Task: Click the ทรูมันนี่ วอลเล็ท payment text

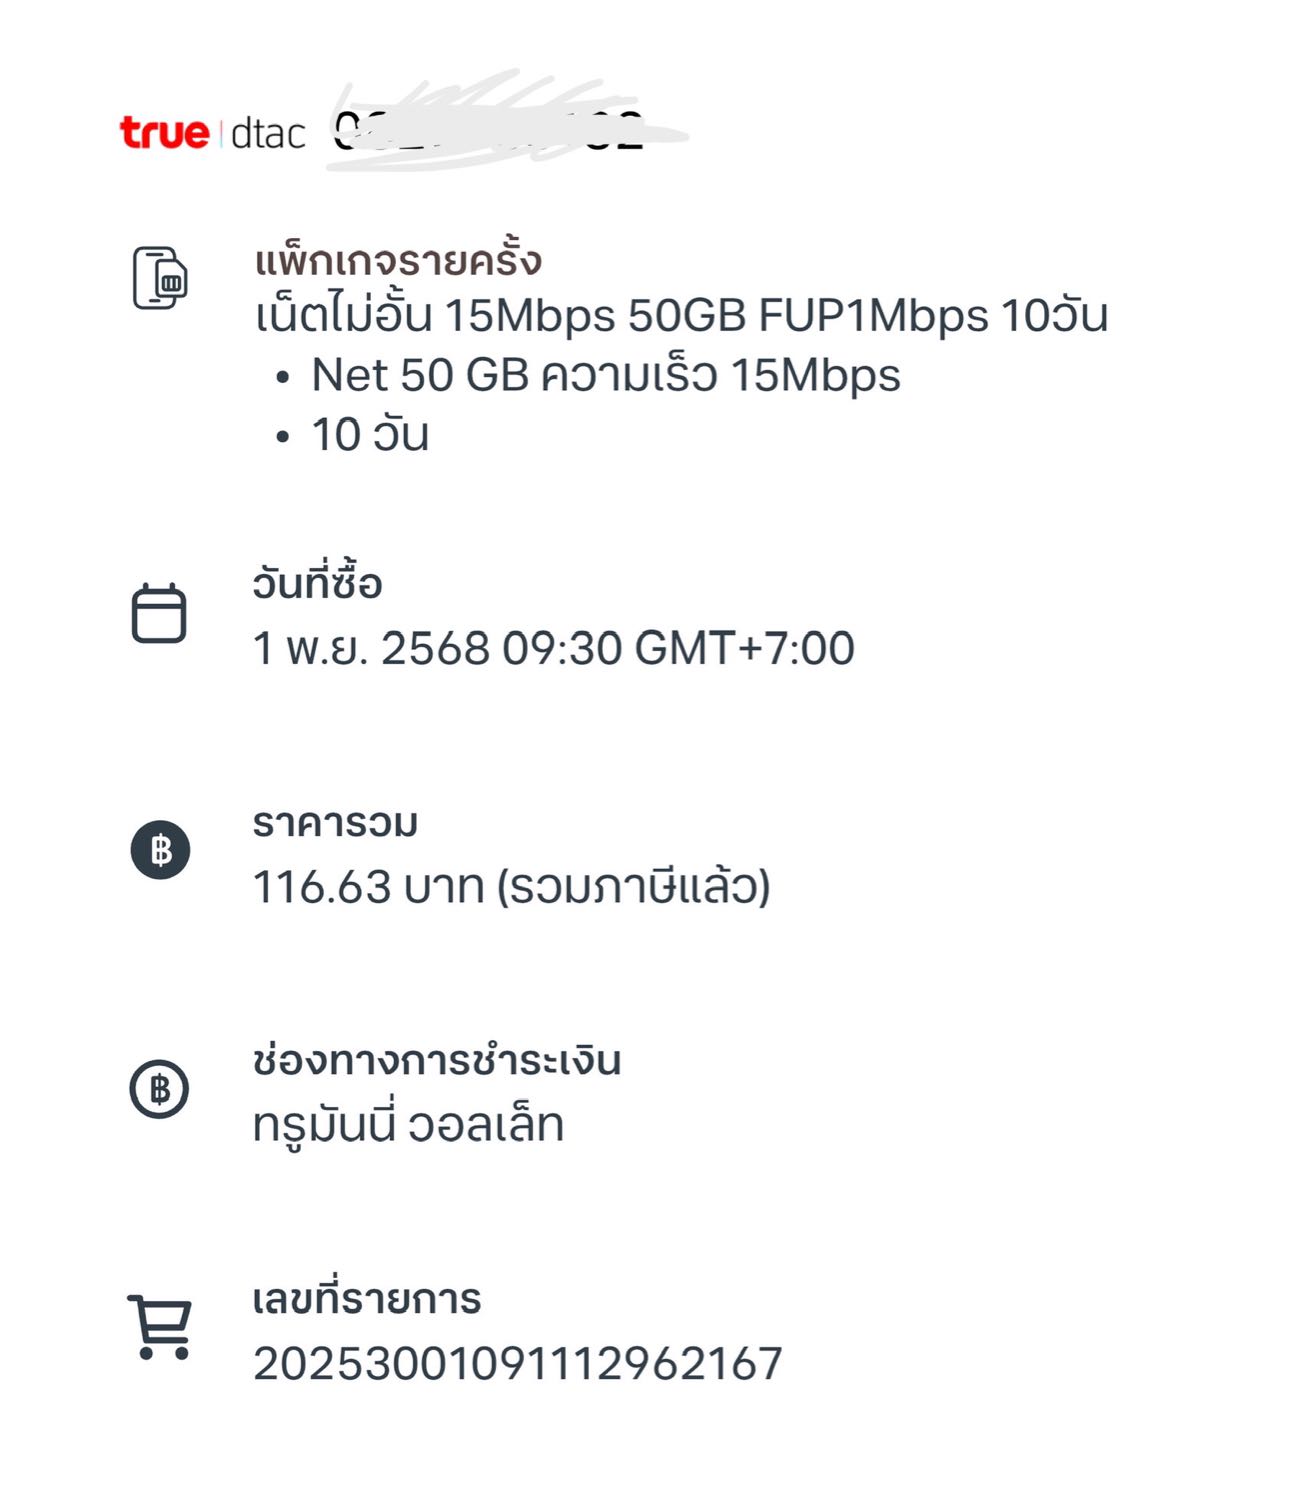Action: point(408,1125)
